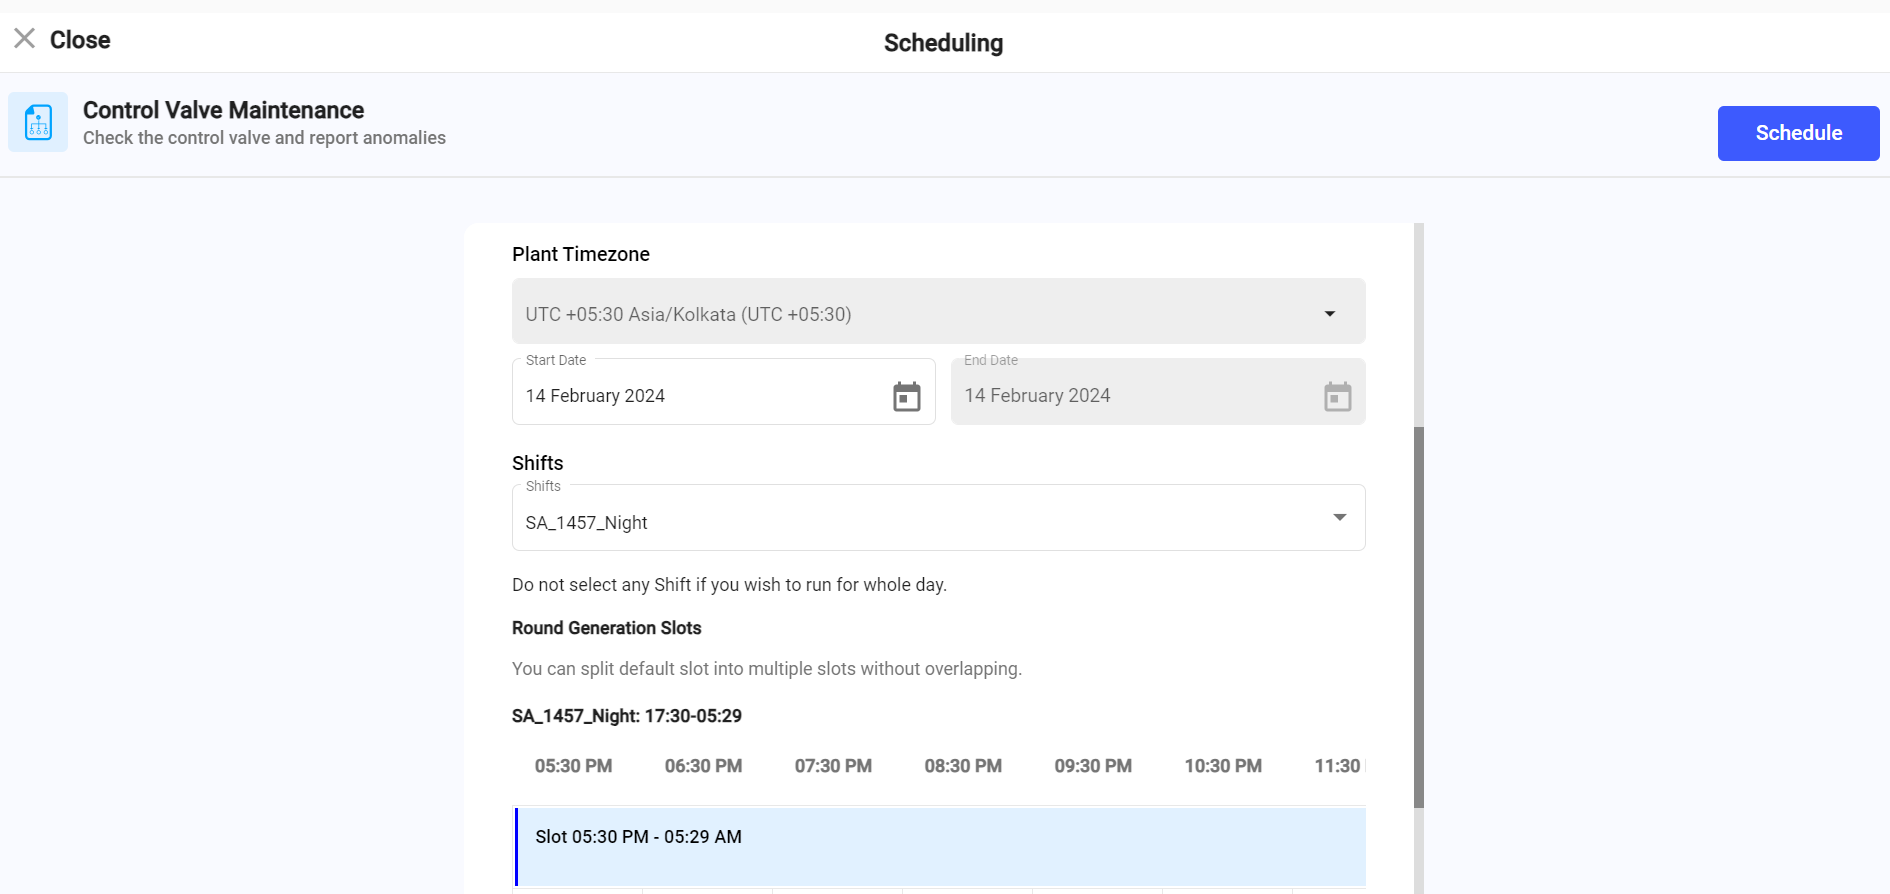Click the SA_1457_Night shift selection
This screenshot has width=1890, height=894.
(587, 523)
